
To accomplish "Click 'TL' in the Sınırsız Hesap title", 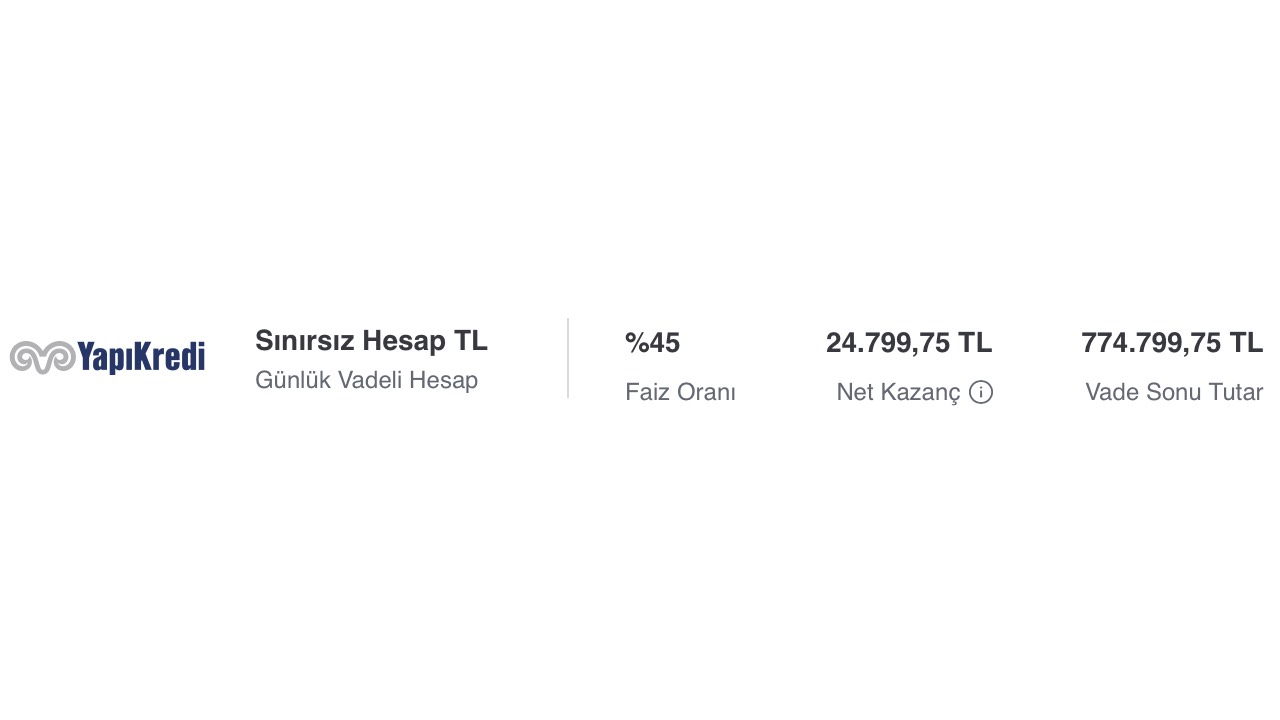I will click(471, 341).
